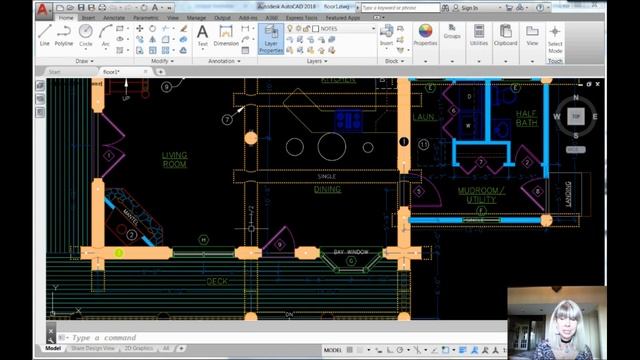Click the MODEL space toggle in status bar

[x=332, y=350]
